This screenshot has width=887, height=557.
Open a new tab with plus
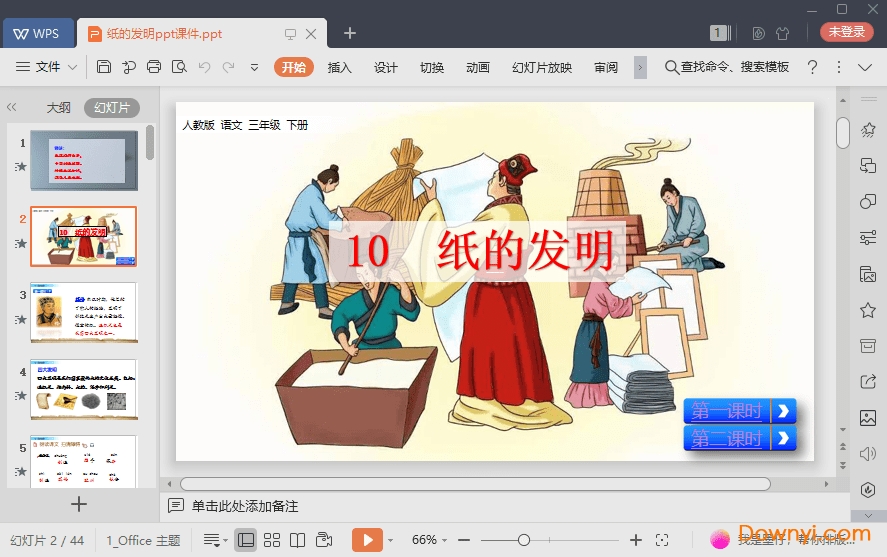point(350,33)
